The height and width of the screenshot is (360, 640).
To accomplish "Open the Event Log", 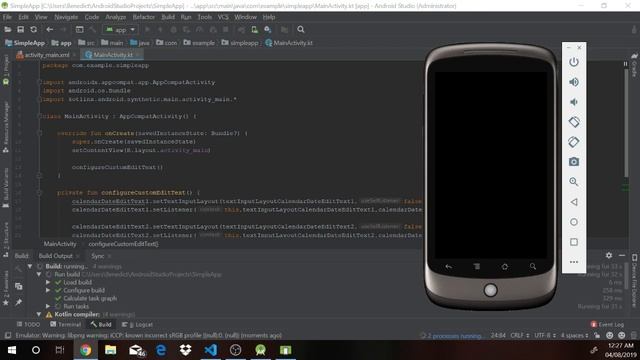I will point(607,324).
